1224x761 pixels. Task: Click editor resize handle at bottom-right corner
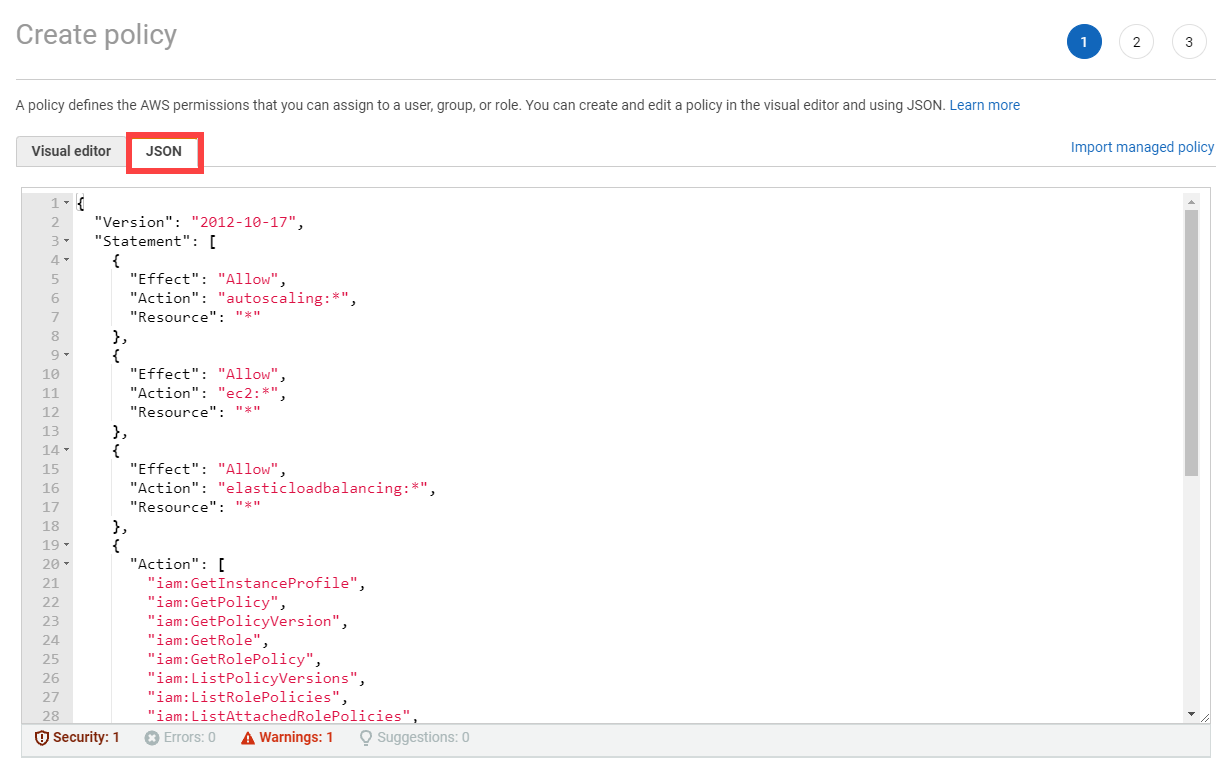click(1204, 717)
